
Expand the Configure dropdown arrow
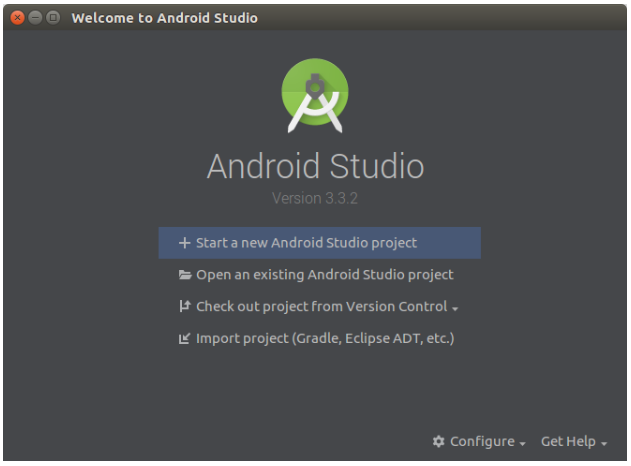522,443
